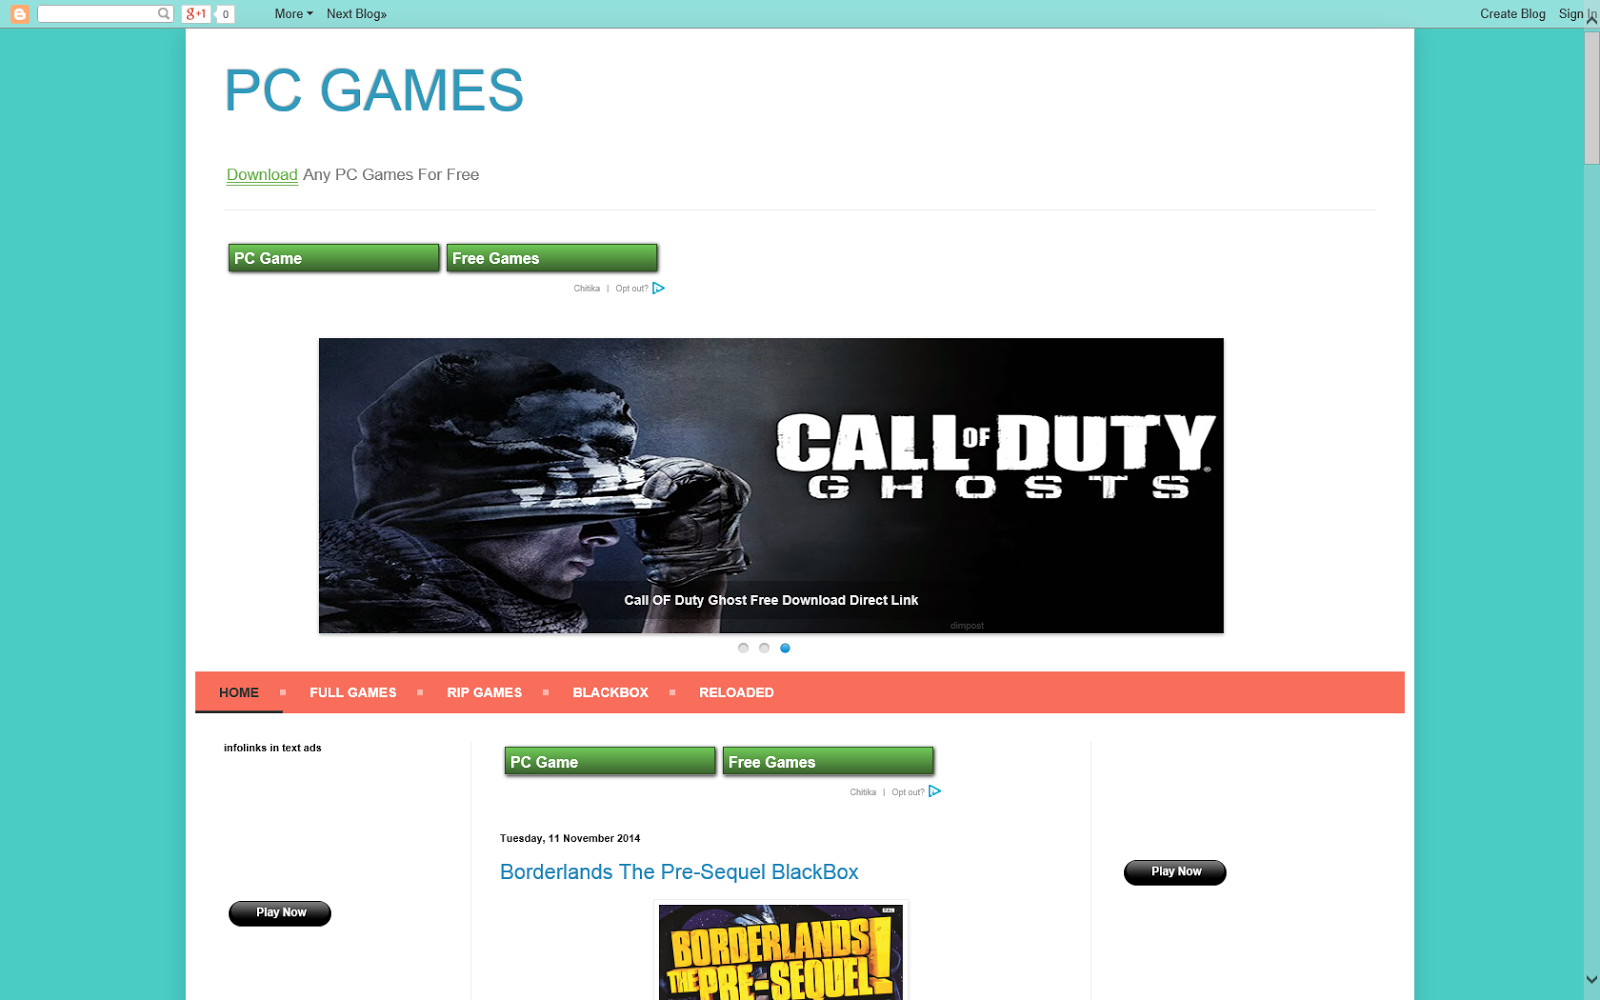Click the Opt out link below the ads
Image resolution: width=1600 pixels, height=1000 pixels.
tap(632, 288)
